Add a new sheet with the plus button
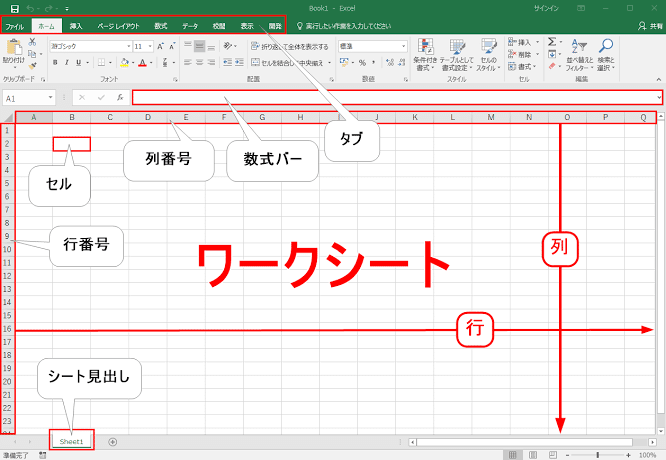 pyautogui.click(x=112, y=442)
